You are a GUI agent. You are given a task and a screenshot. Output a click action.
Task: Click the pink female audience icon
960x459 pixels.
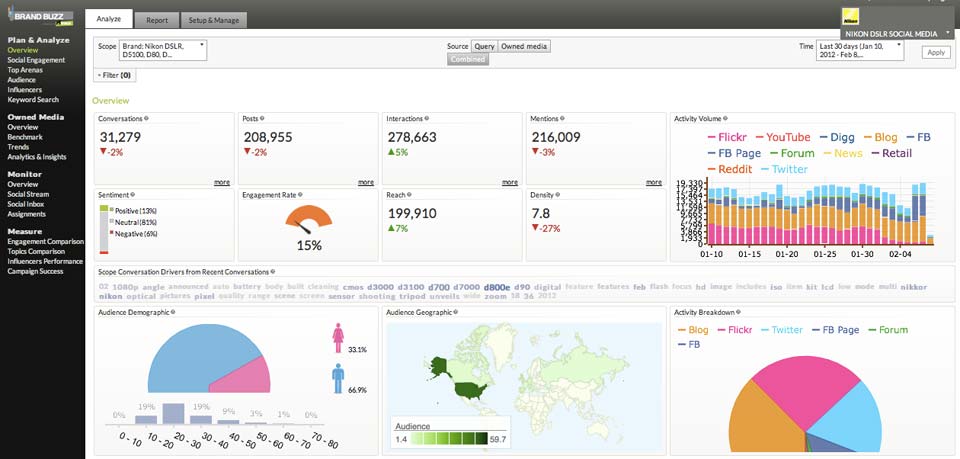point(337,338)
